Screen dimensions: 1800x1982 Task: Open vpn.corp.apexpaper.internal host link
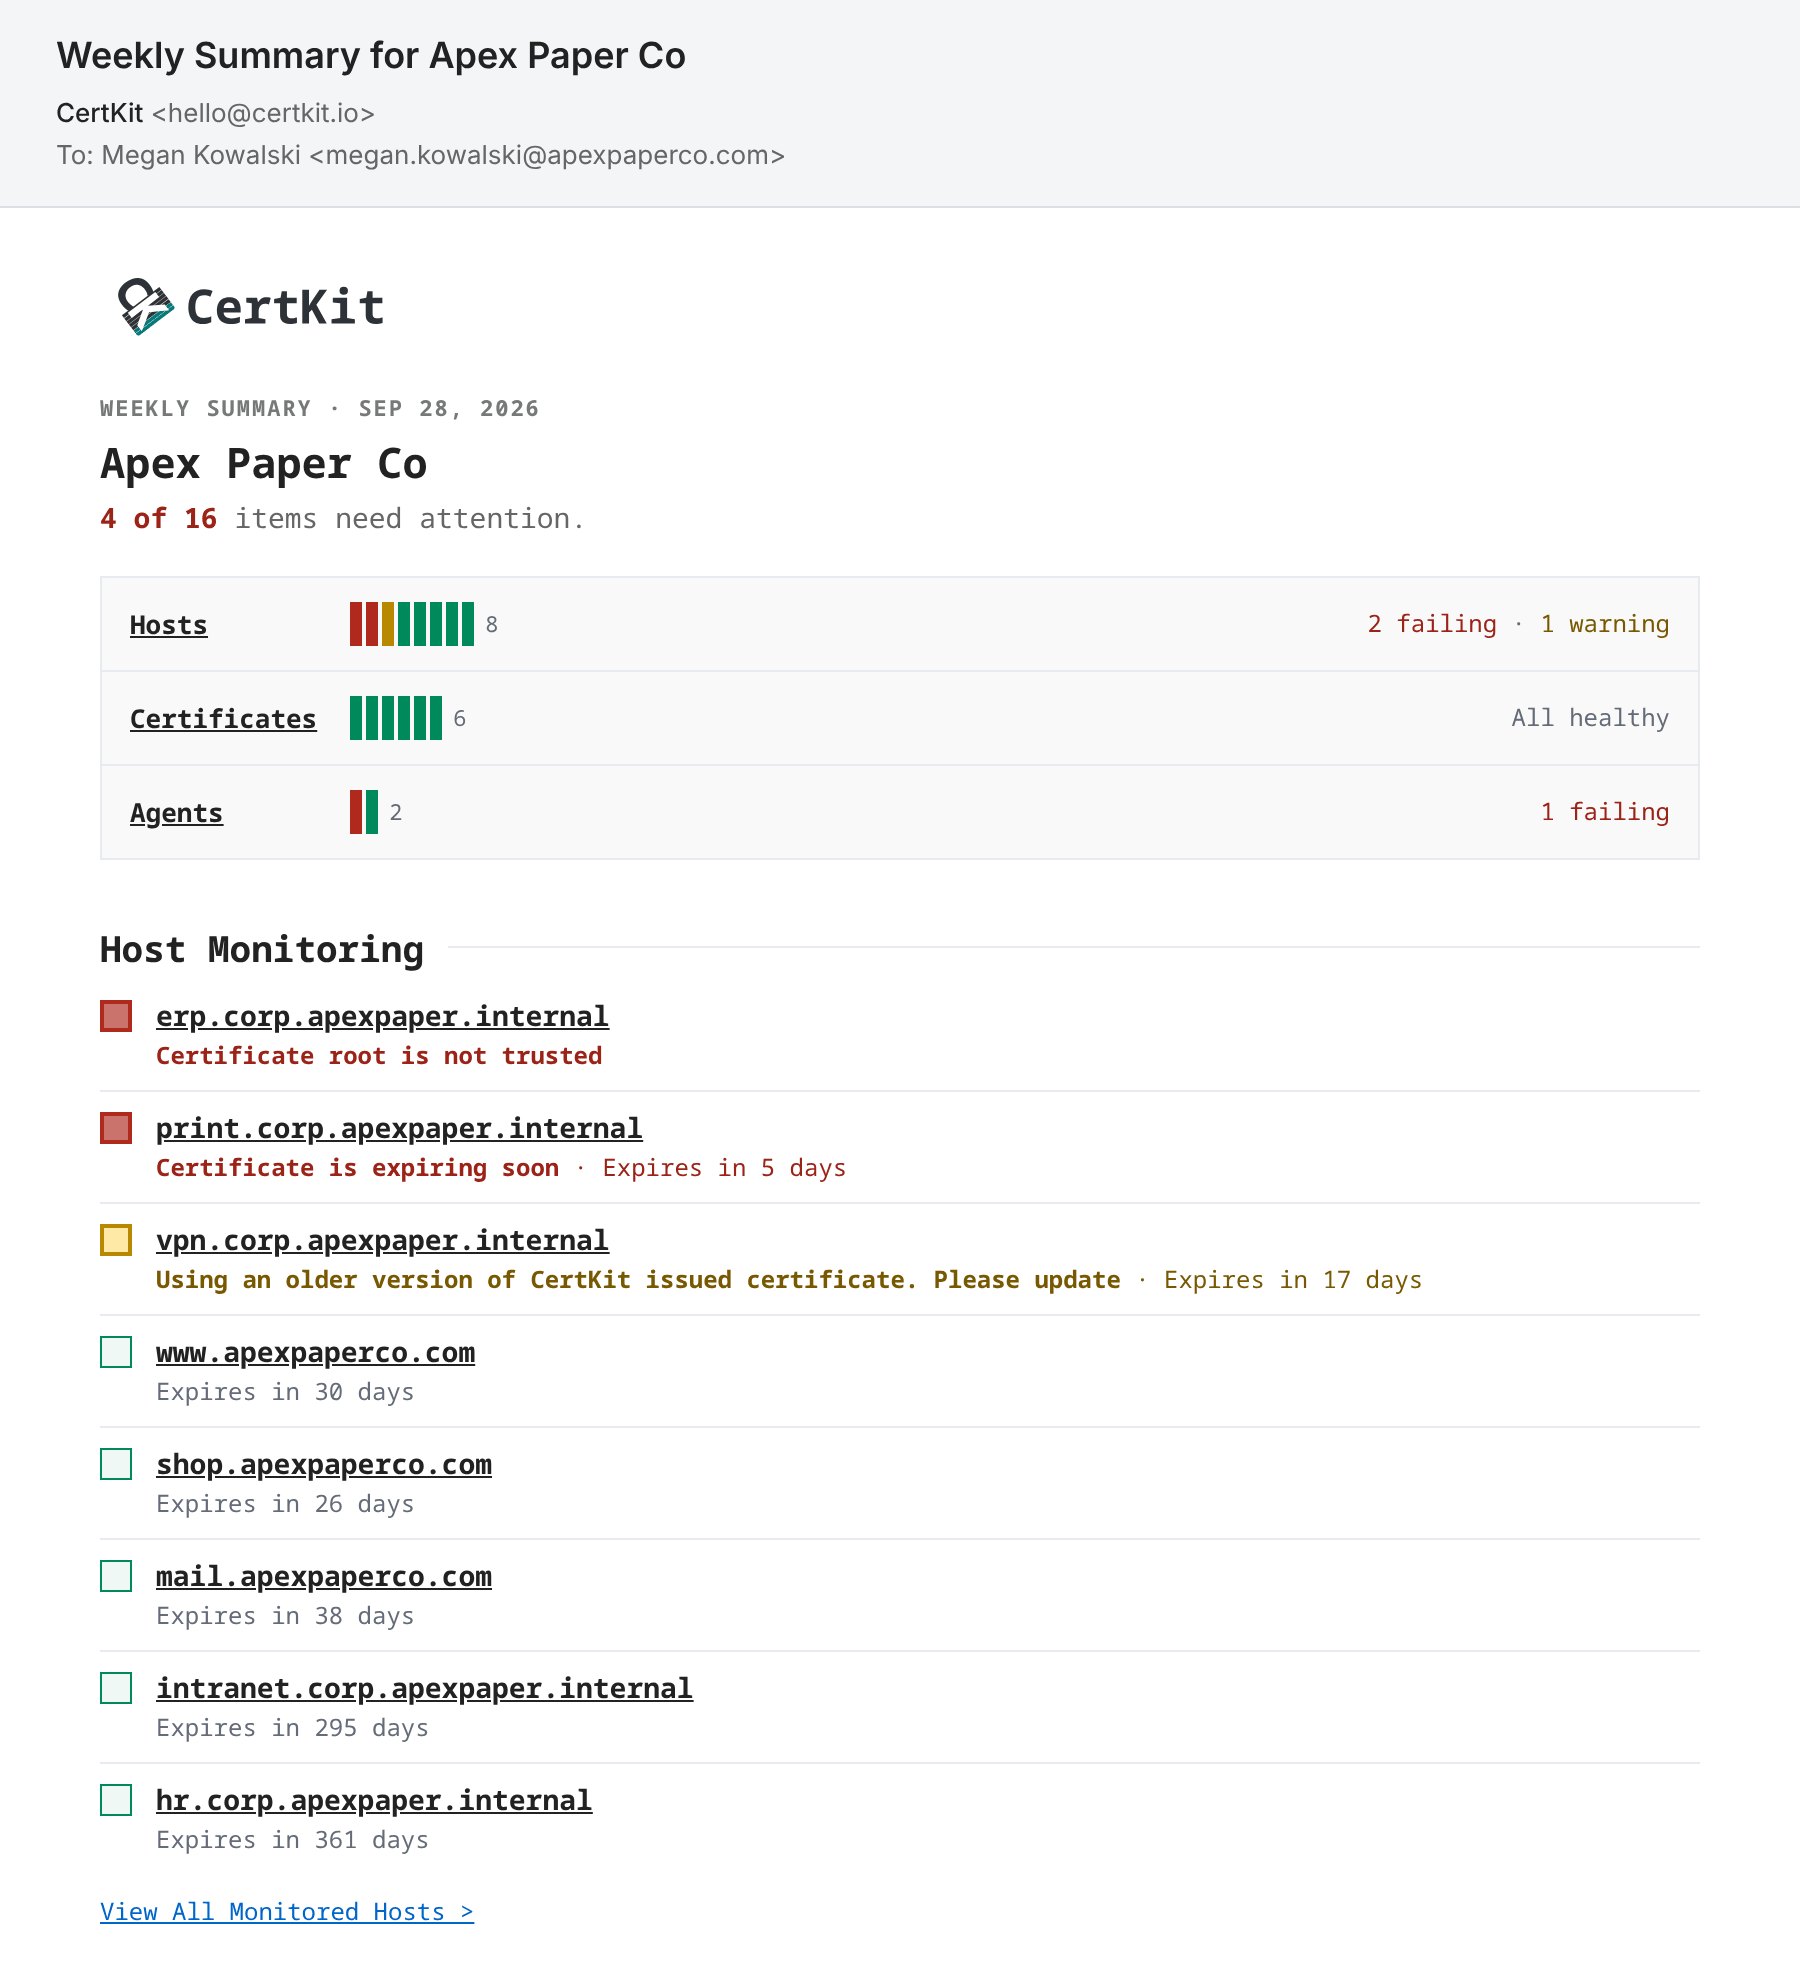[x=382, y=1240]
